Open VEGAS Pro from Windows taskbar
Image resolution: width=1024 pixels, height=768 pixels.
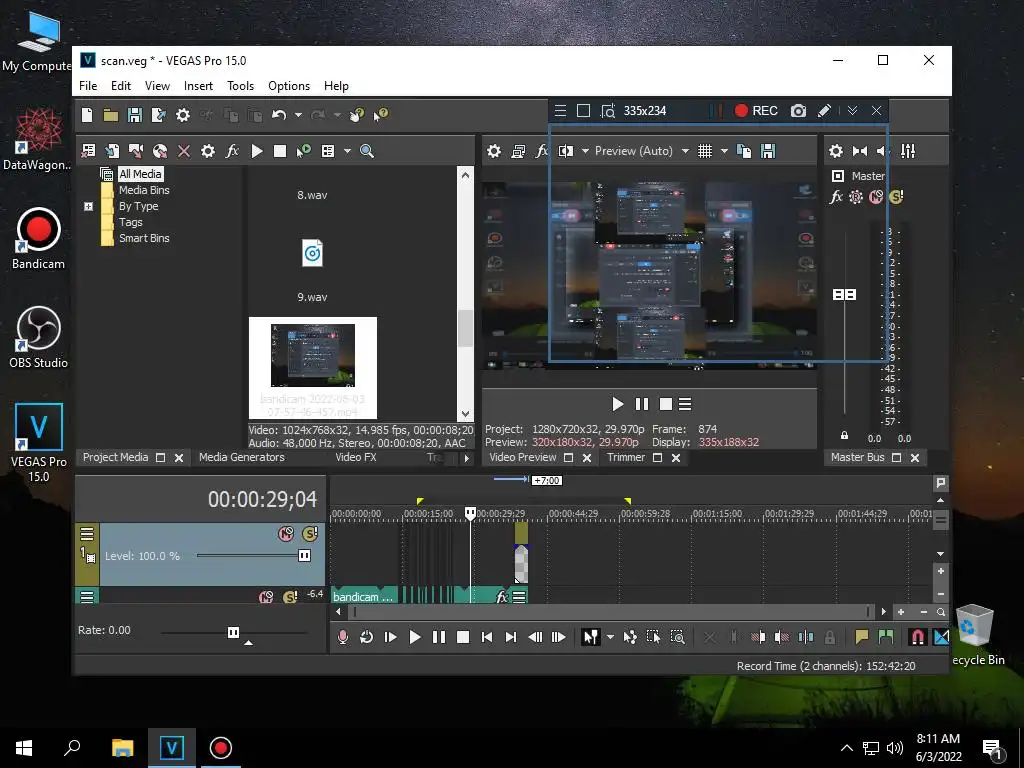[172, 748]
